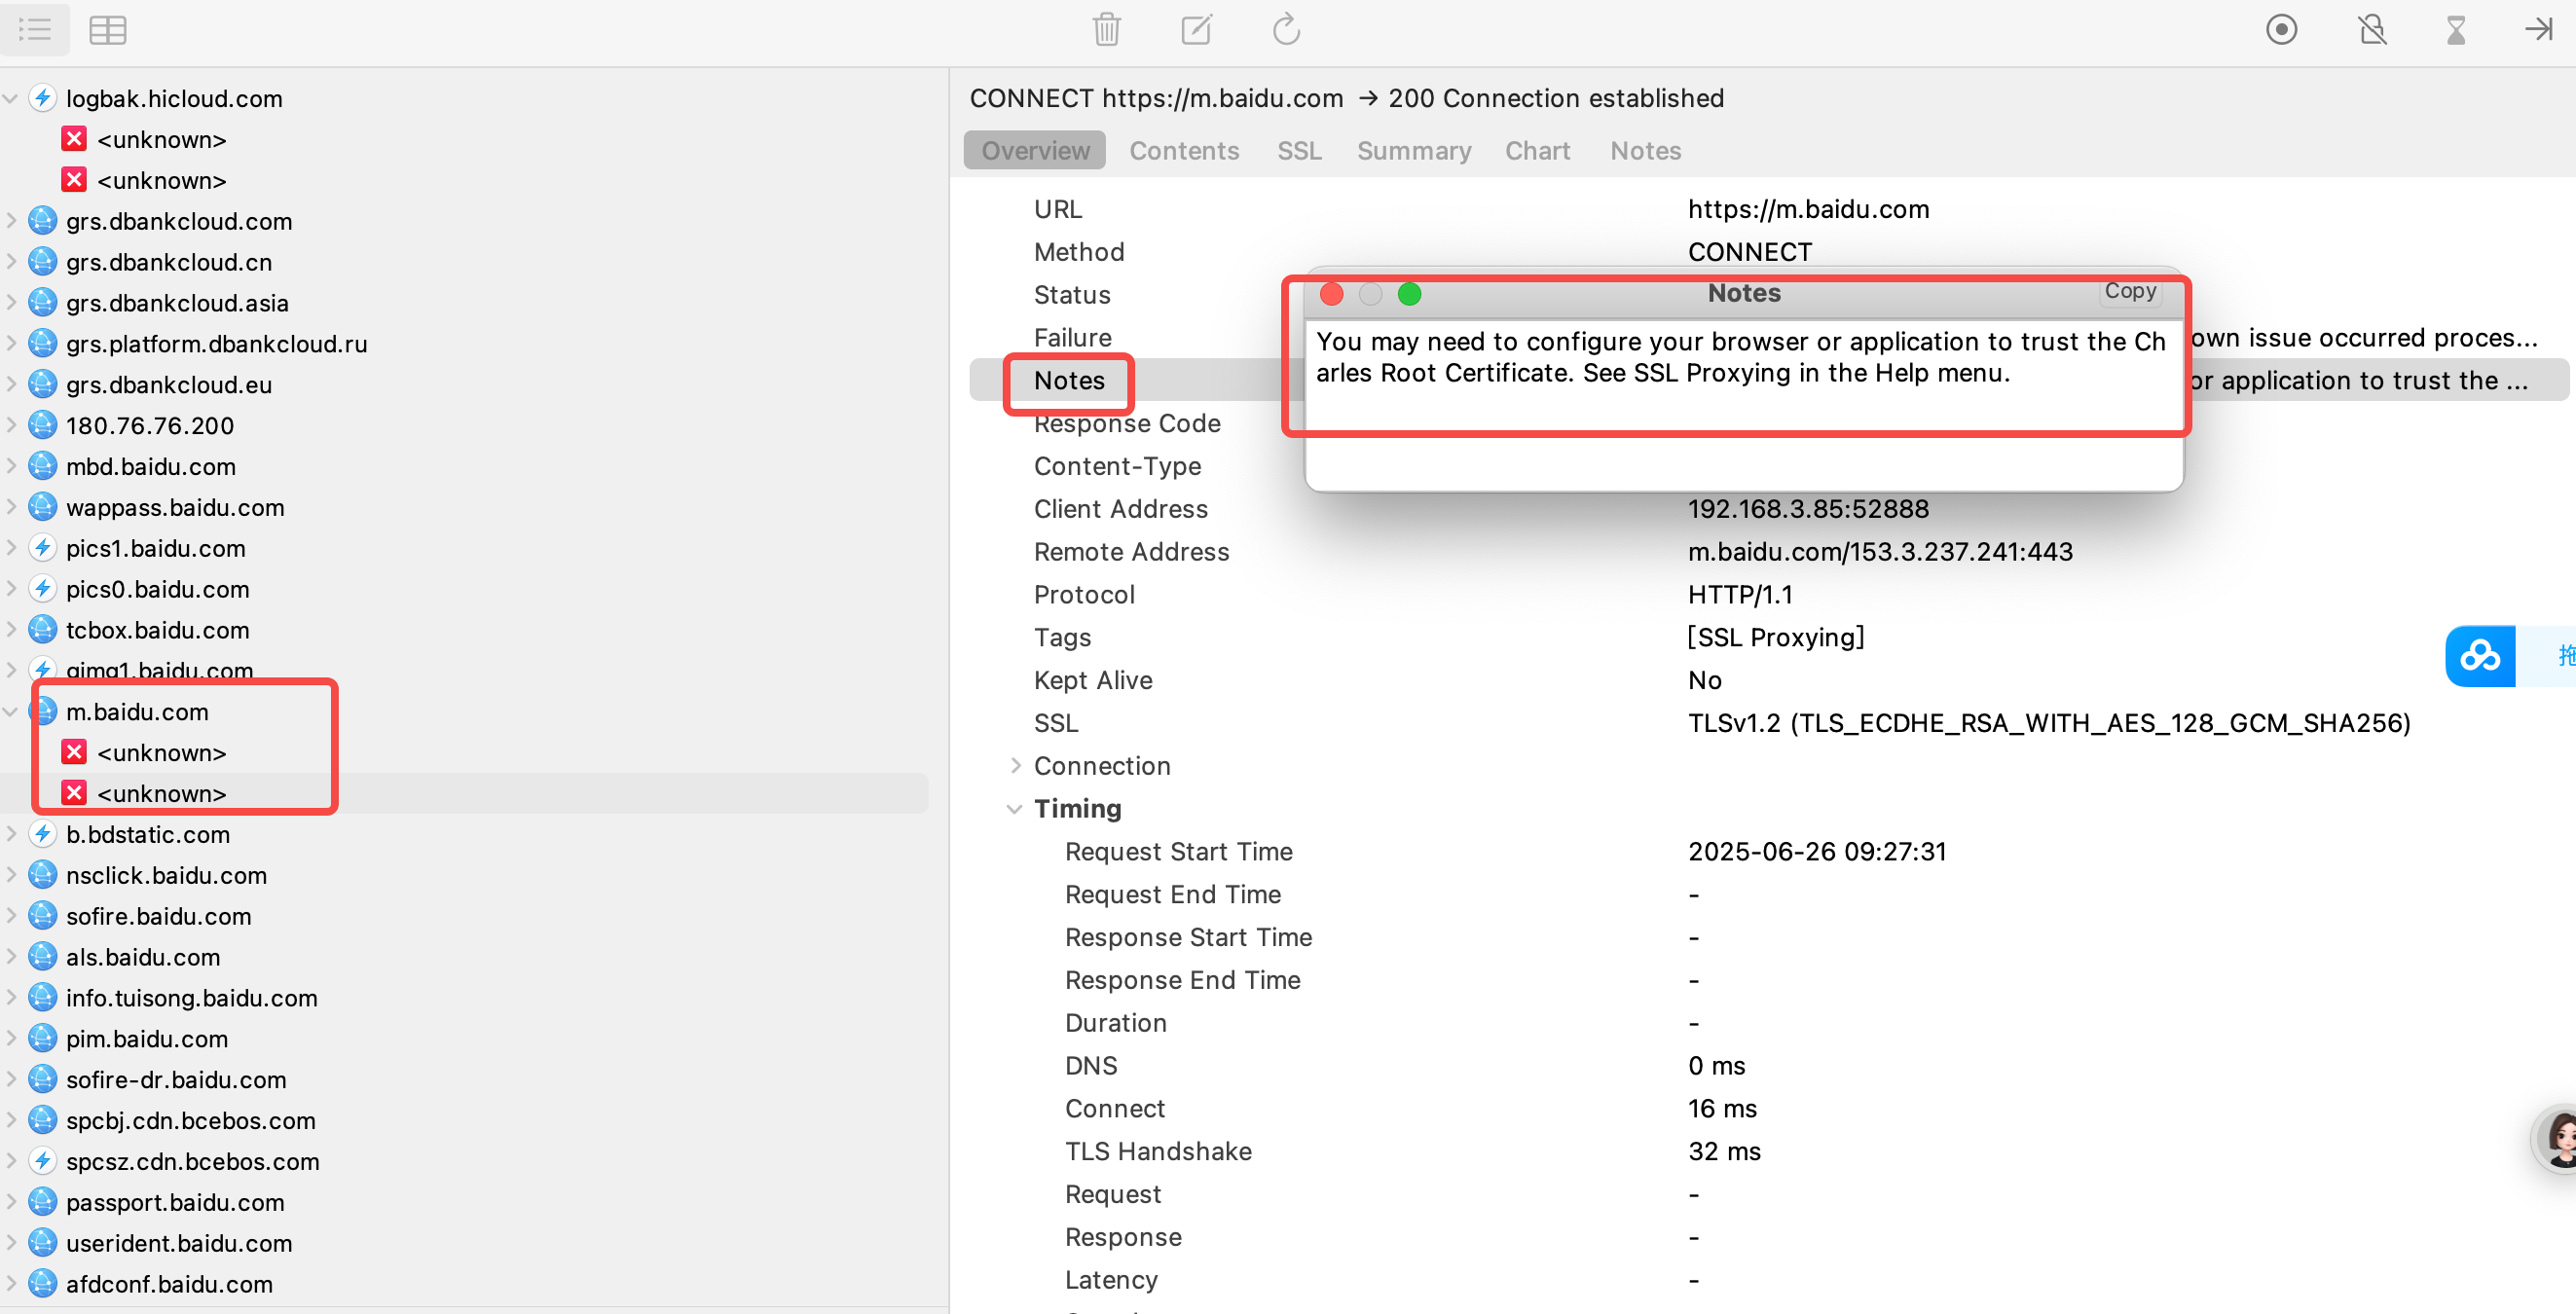
Task: Expand the Connection section
Action: [1015, 766]
